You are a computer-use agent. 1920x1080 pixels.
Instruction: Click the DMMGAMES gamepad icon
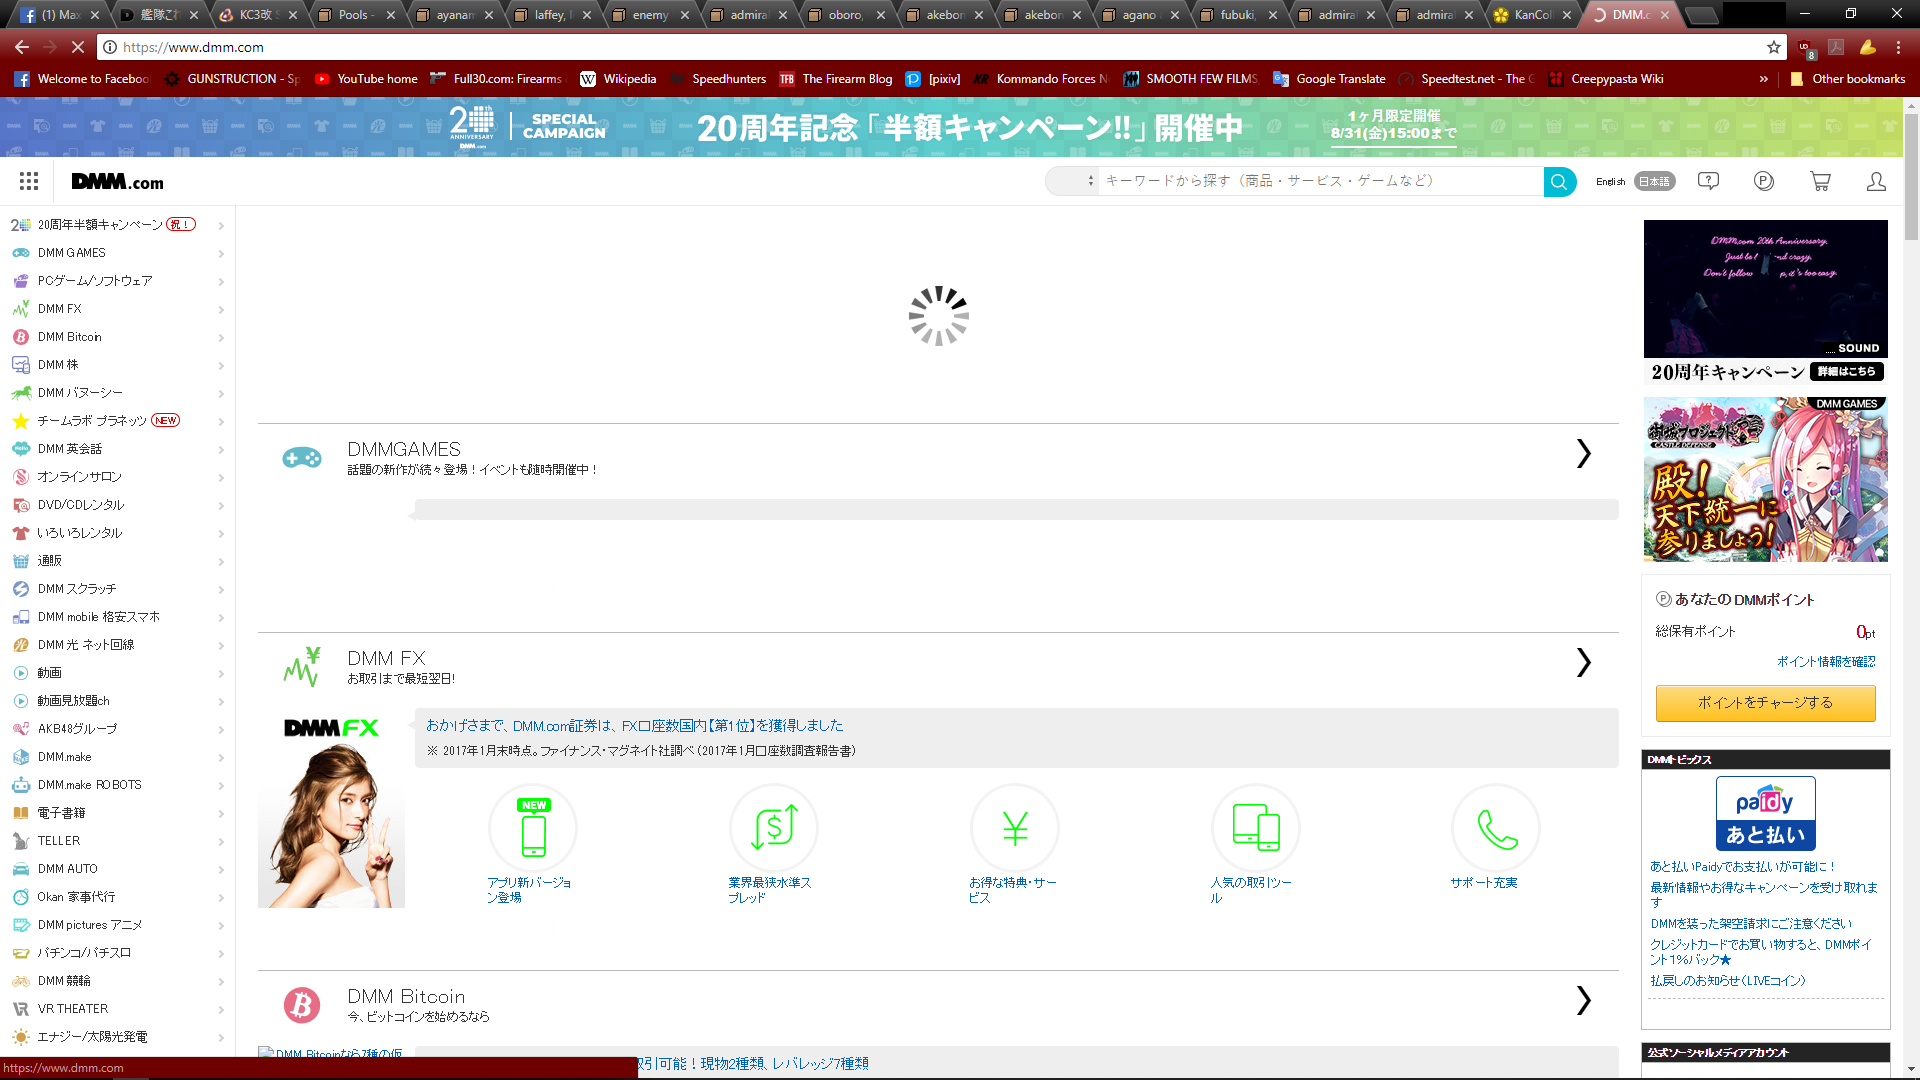click(x=301, y=458)
